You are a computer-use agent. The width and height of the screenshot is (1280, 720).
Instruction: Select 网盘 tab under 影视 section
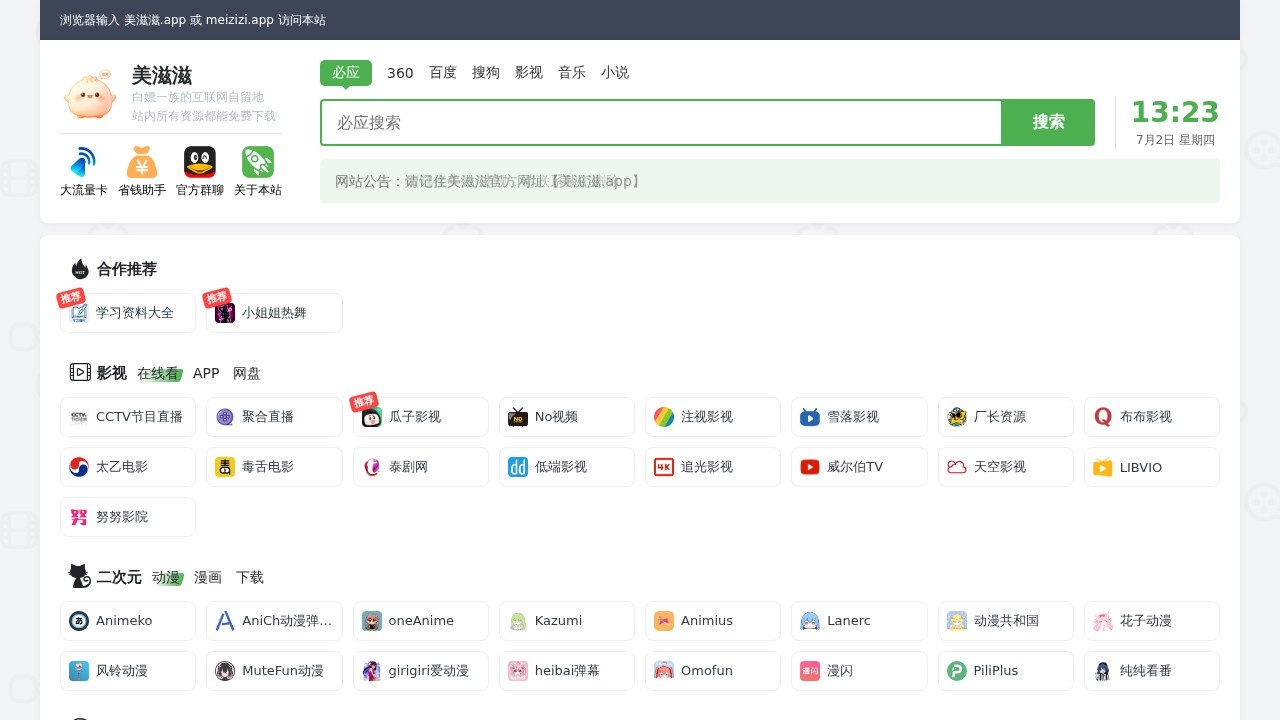[247, 373]
